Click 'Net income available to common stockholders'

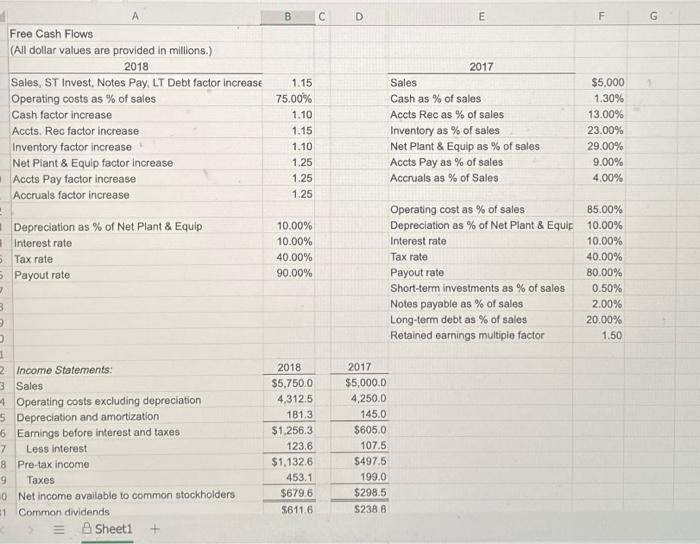coord(126,495)
